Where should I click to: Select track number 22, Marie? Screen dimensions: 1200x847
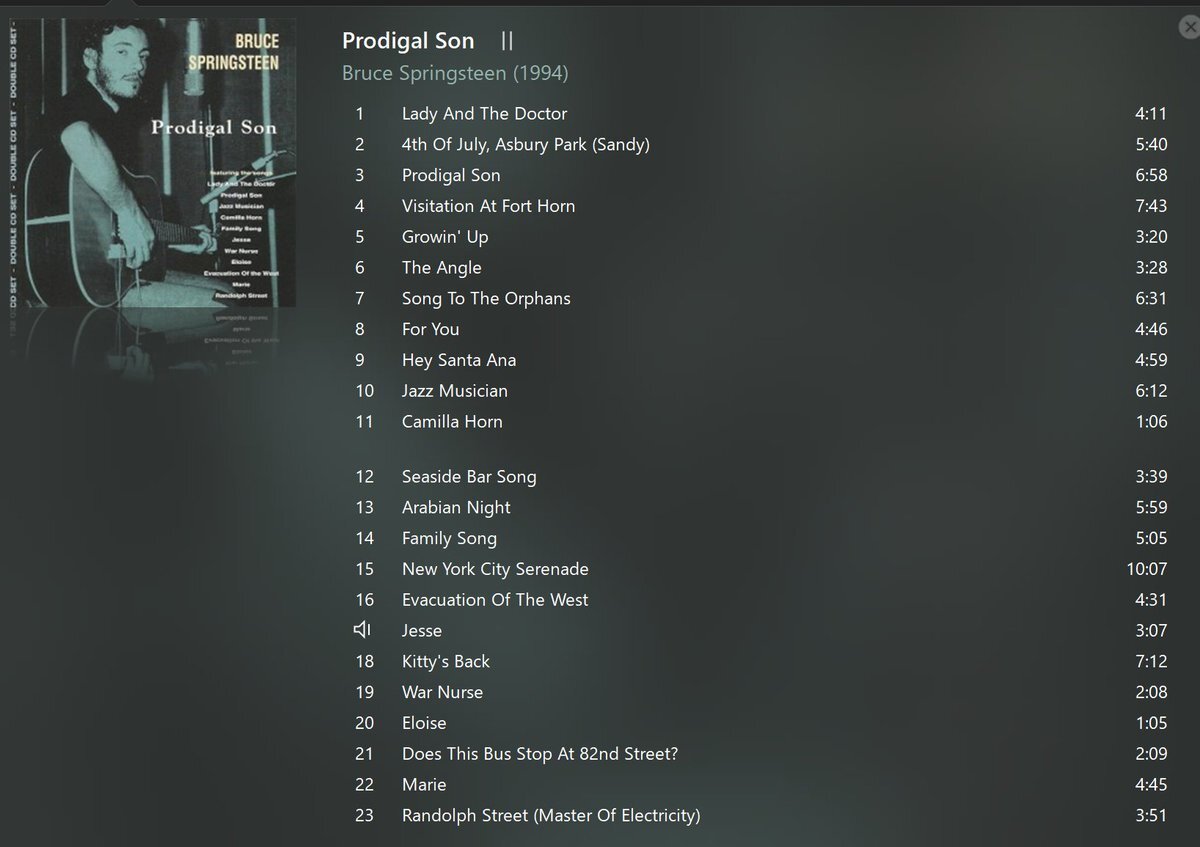point(761,785)
